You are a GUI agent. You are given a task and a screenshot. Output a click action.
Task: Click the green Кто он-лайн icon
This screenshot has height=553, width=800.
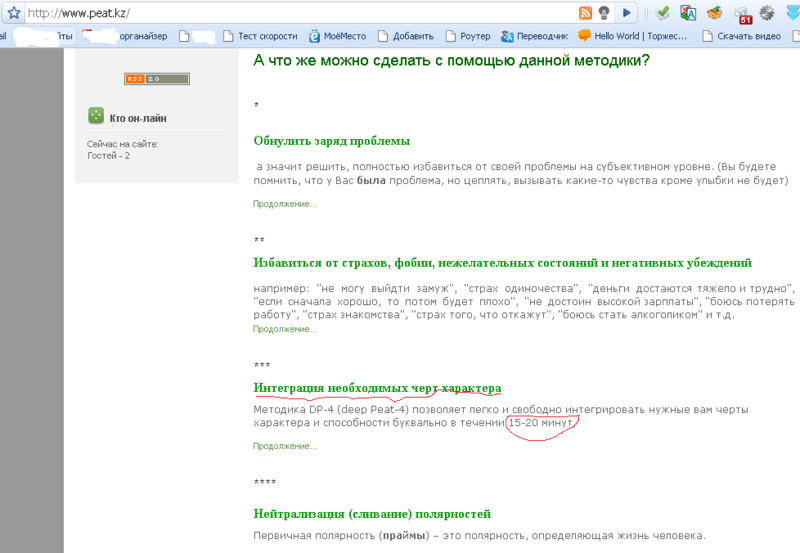[x=96, y=116]
